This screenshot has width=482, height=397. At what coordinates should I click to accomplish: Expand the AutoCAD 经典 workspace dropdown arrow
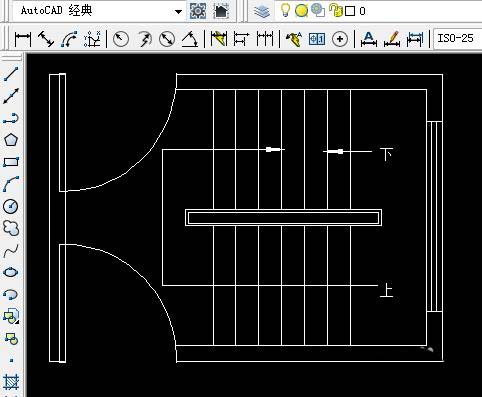point(178,12)
